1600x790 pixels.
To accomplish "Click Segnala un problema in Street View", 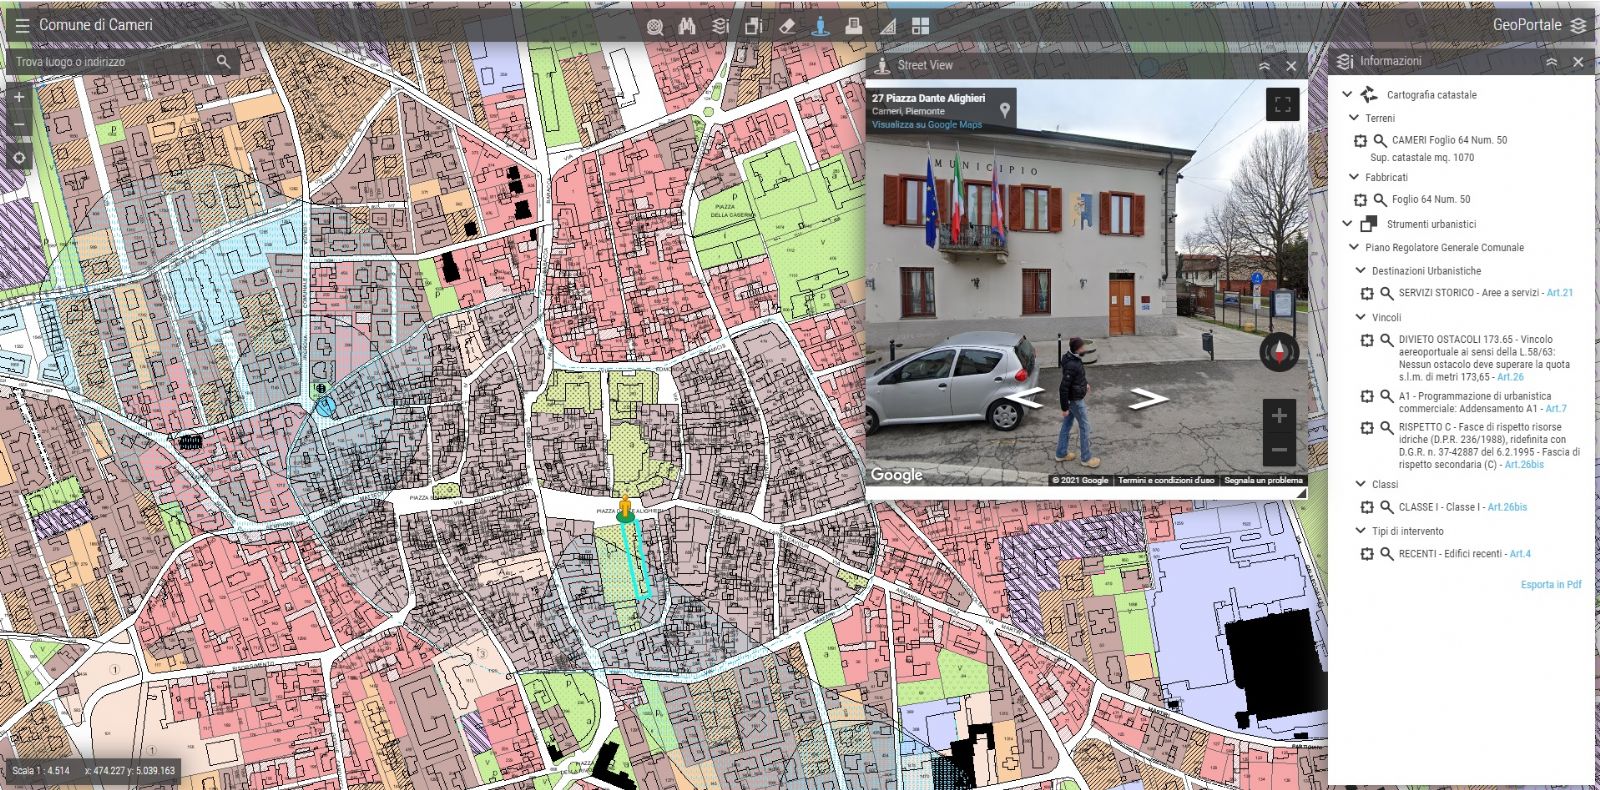I will 1263,481.
